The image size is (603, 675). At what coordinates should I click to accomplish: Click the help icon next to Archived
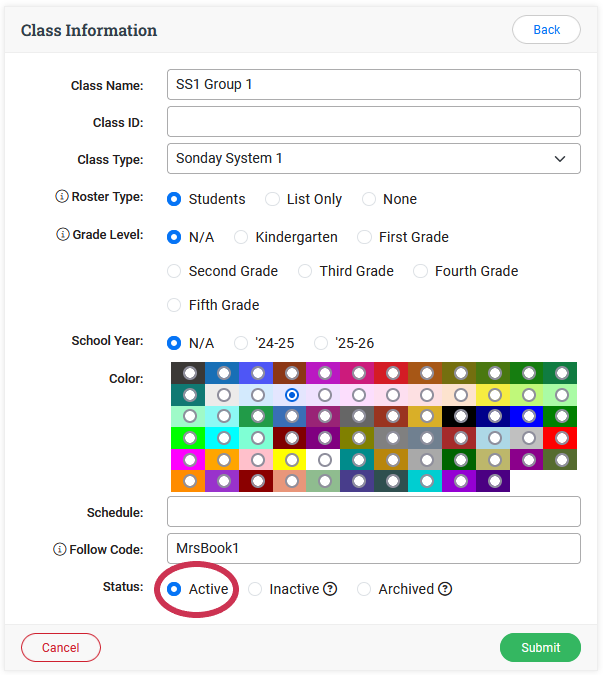point(445,589)
